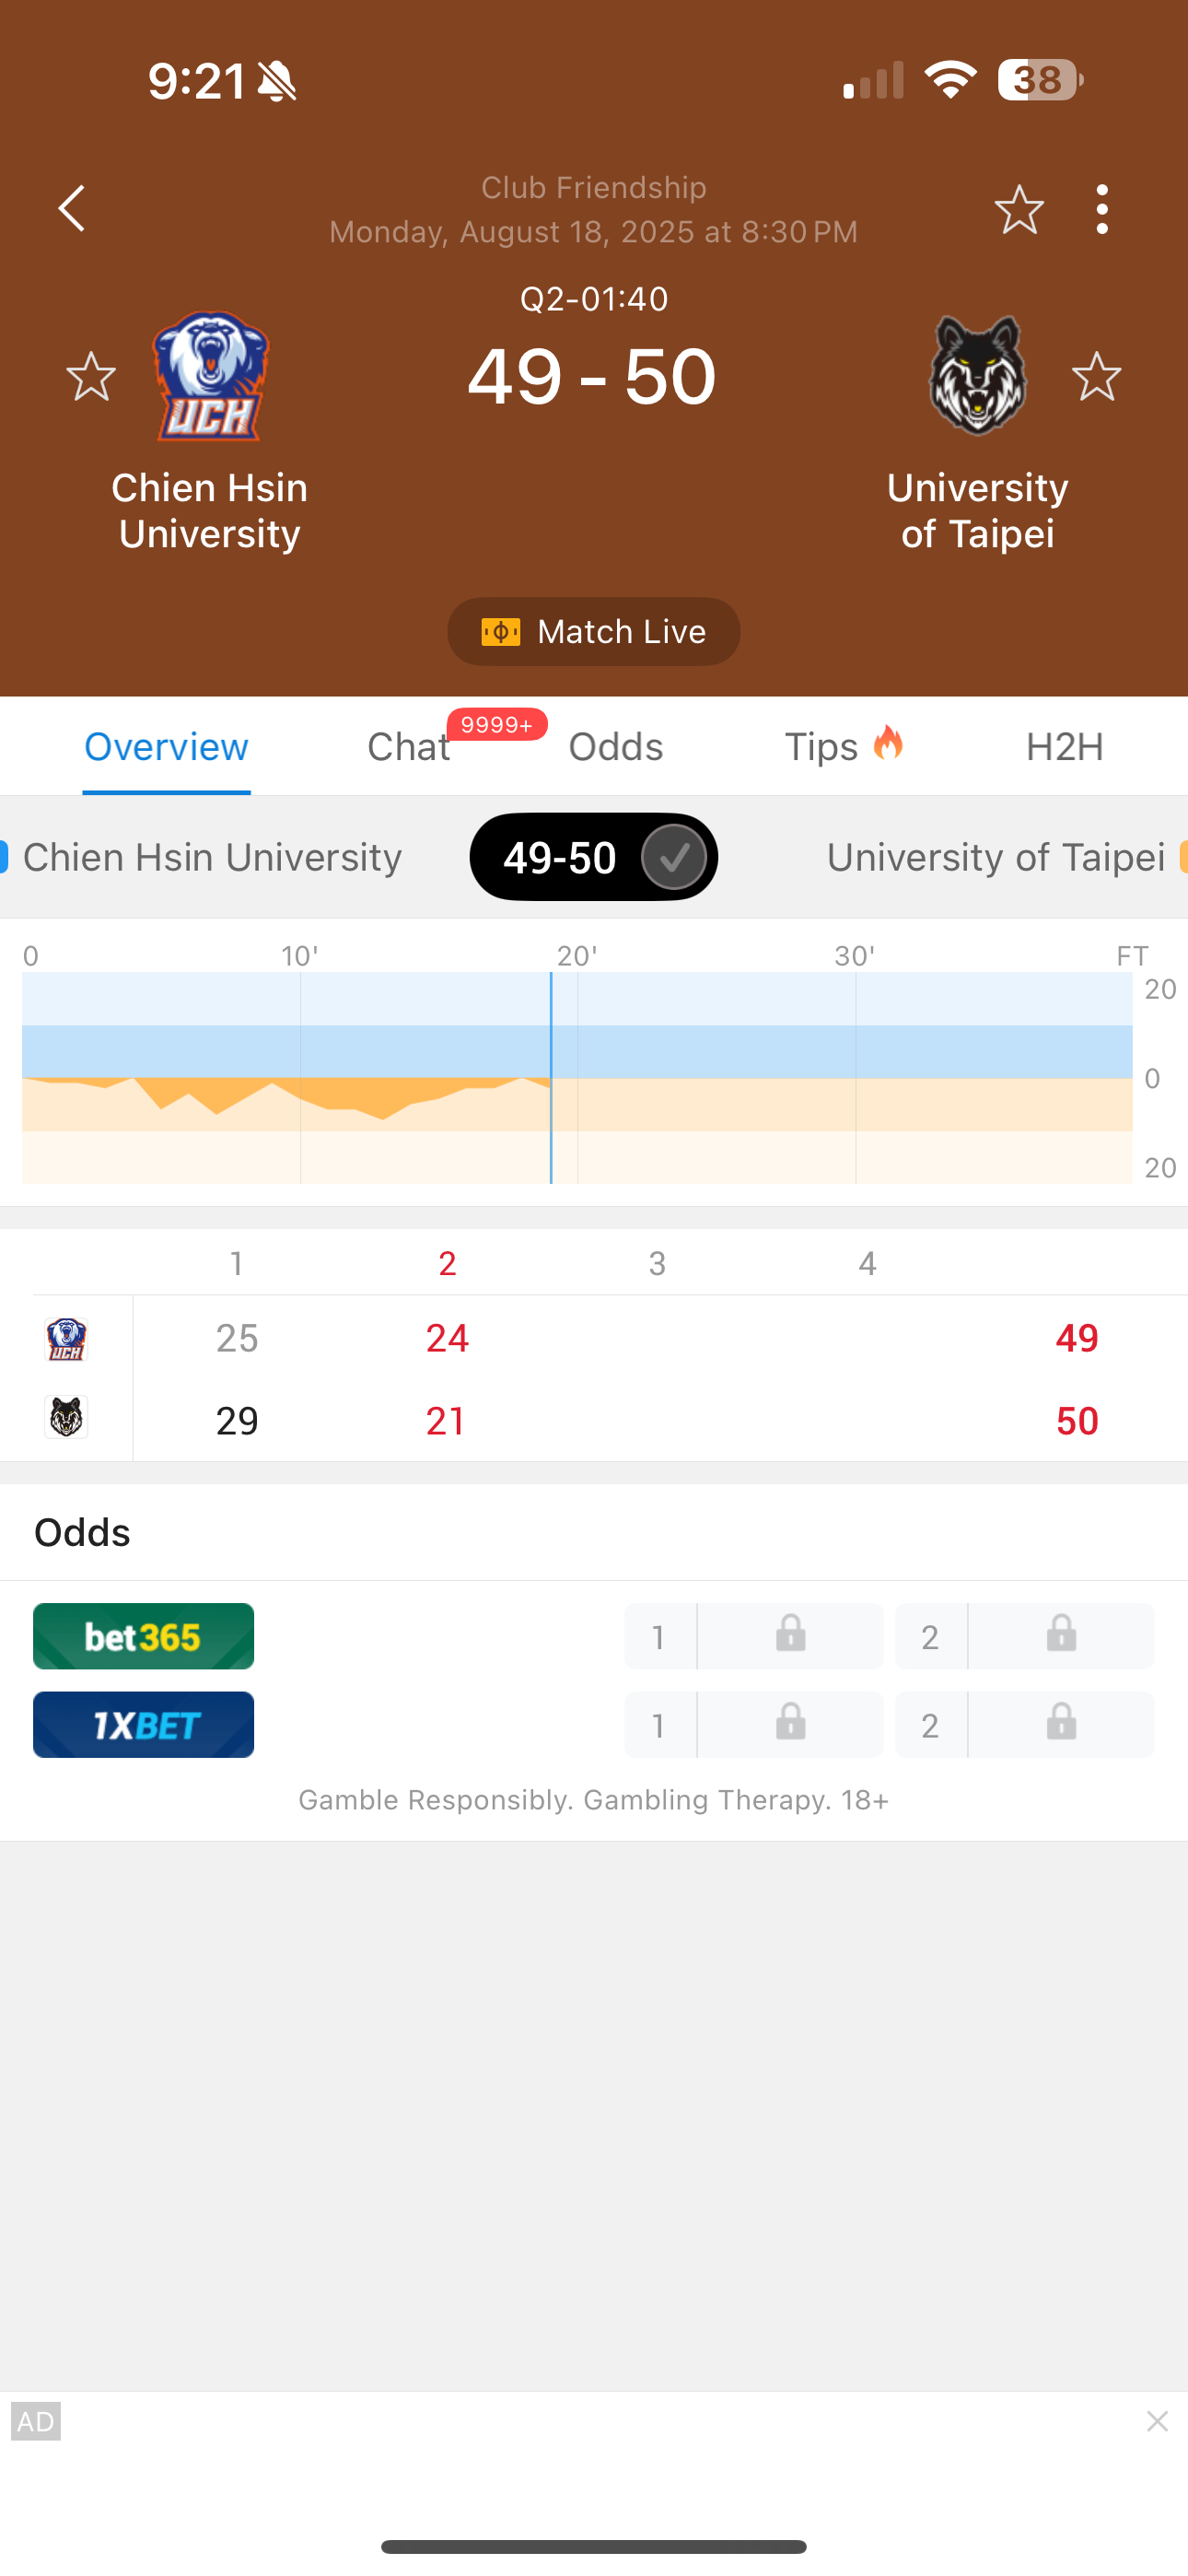
Task: Favorite University of Taipei star
Action: (x=1096, y=377)
